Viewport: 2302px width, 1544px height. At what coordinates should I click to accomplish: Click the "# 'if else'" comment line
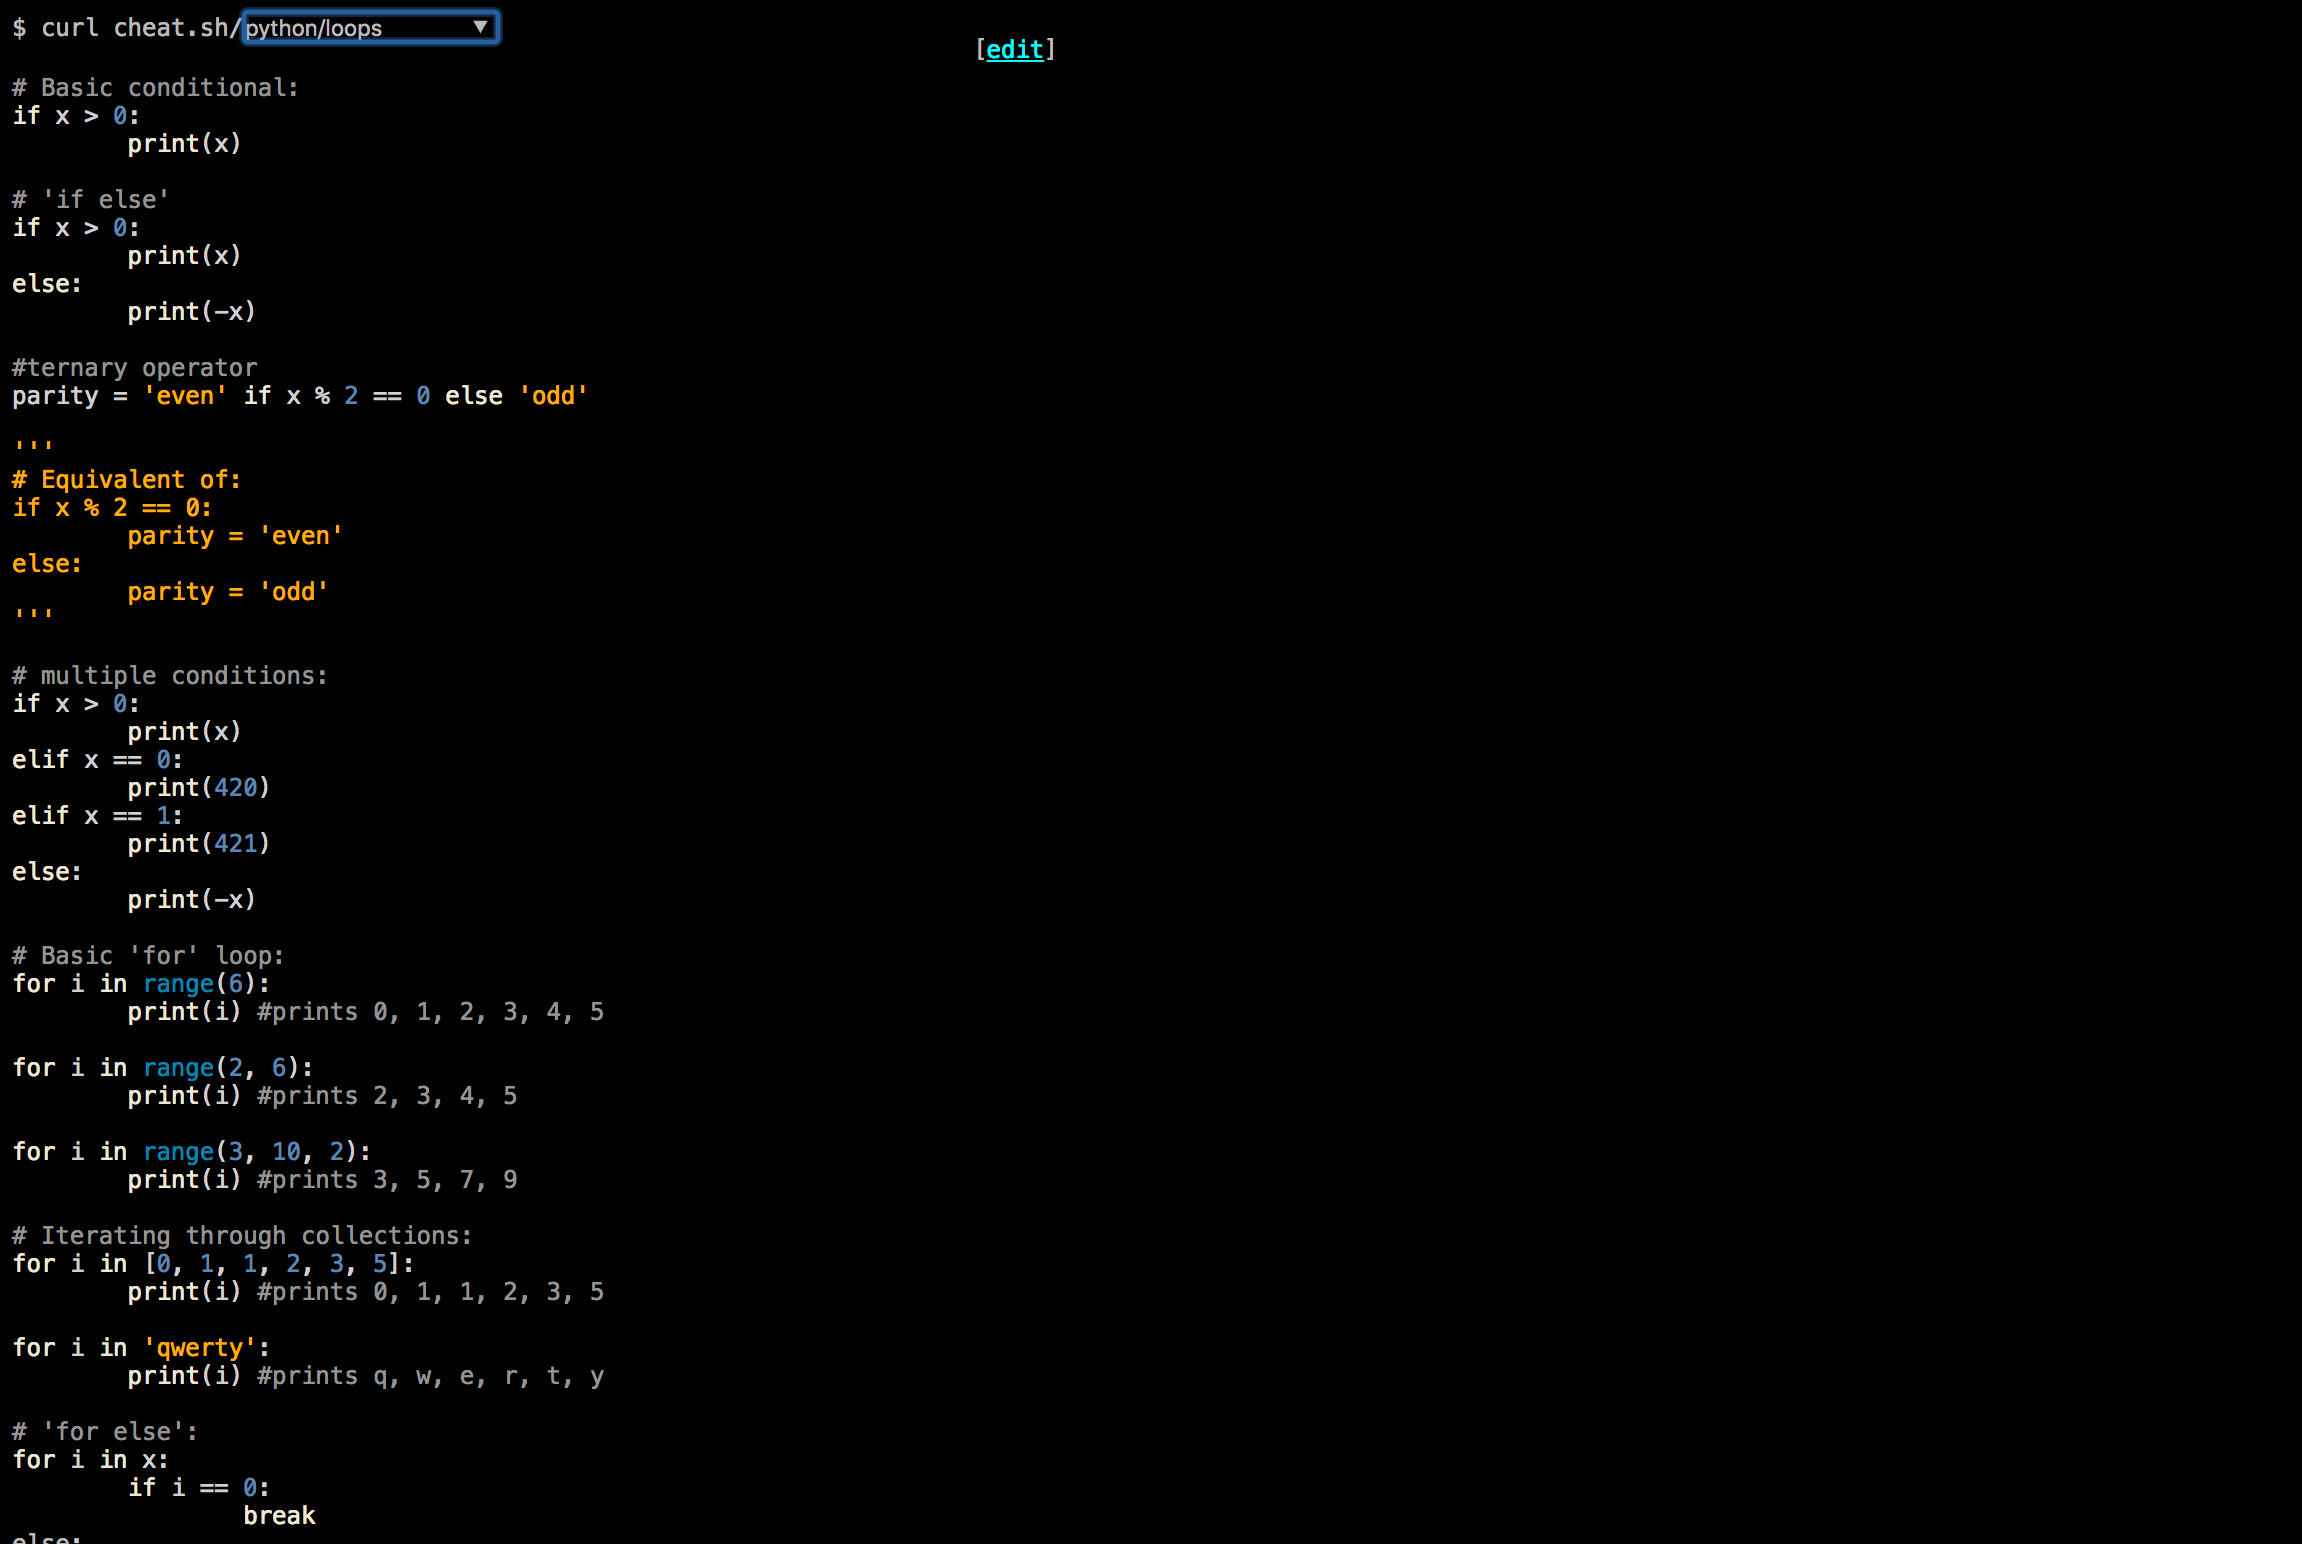pyautogui.click(x=90, y=200)
